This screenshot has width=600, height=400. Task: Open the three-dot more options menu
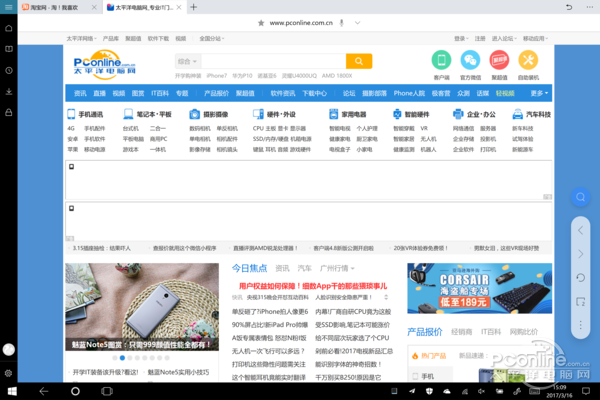(x=590, y=7)
